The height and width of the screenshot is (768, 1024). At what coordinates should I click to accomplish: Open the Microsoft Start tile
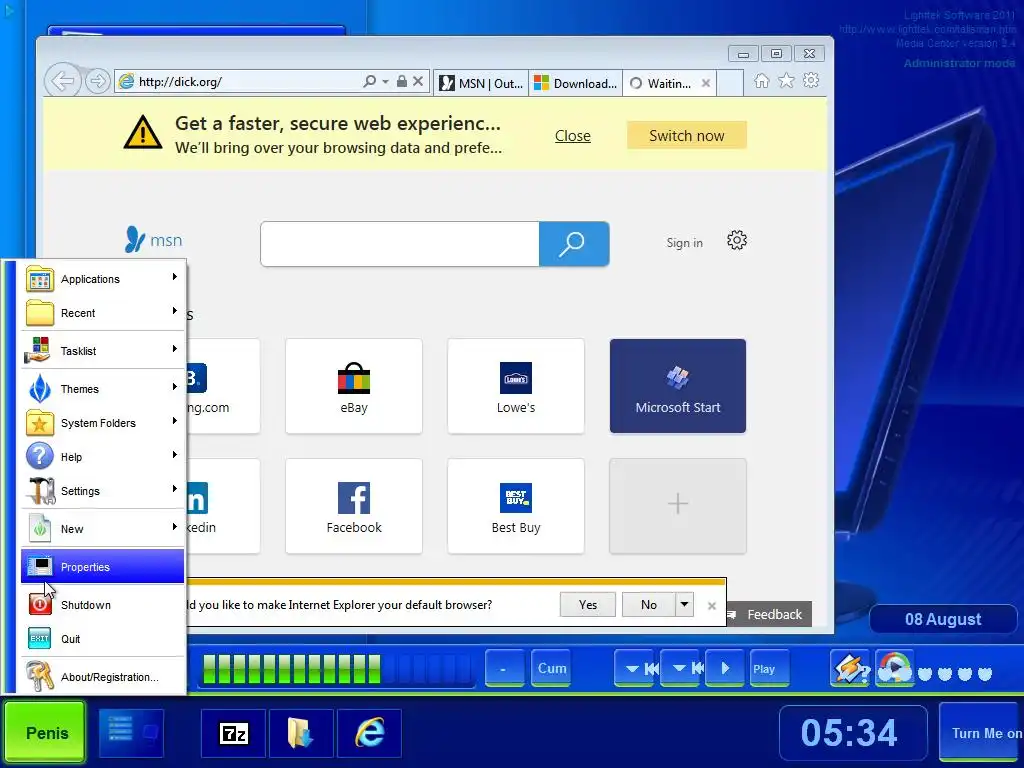click(678, 386)
